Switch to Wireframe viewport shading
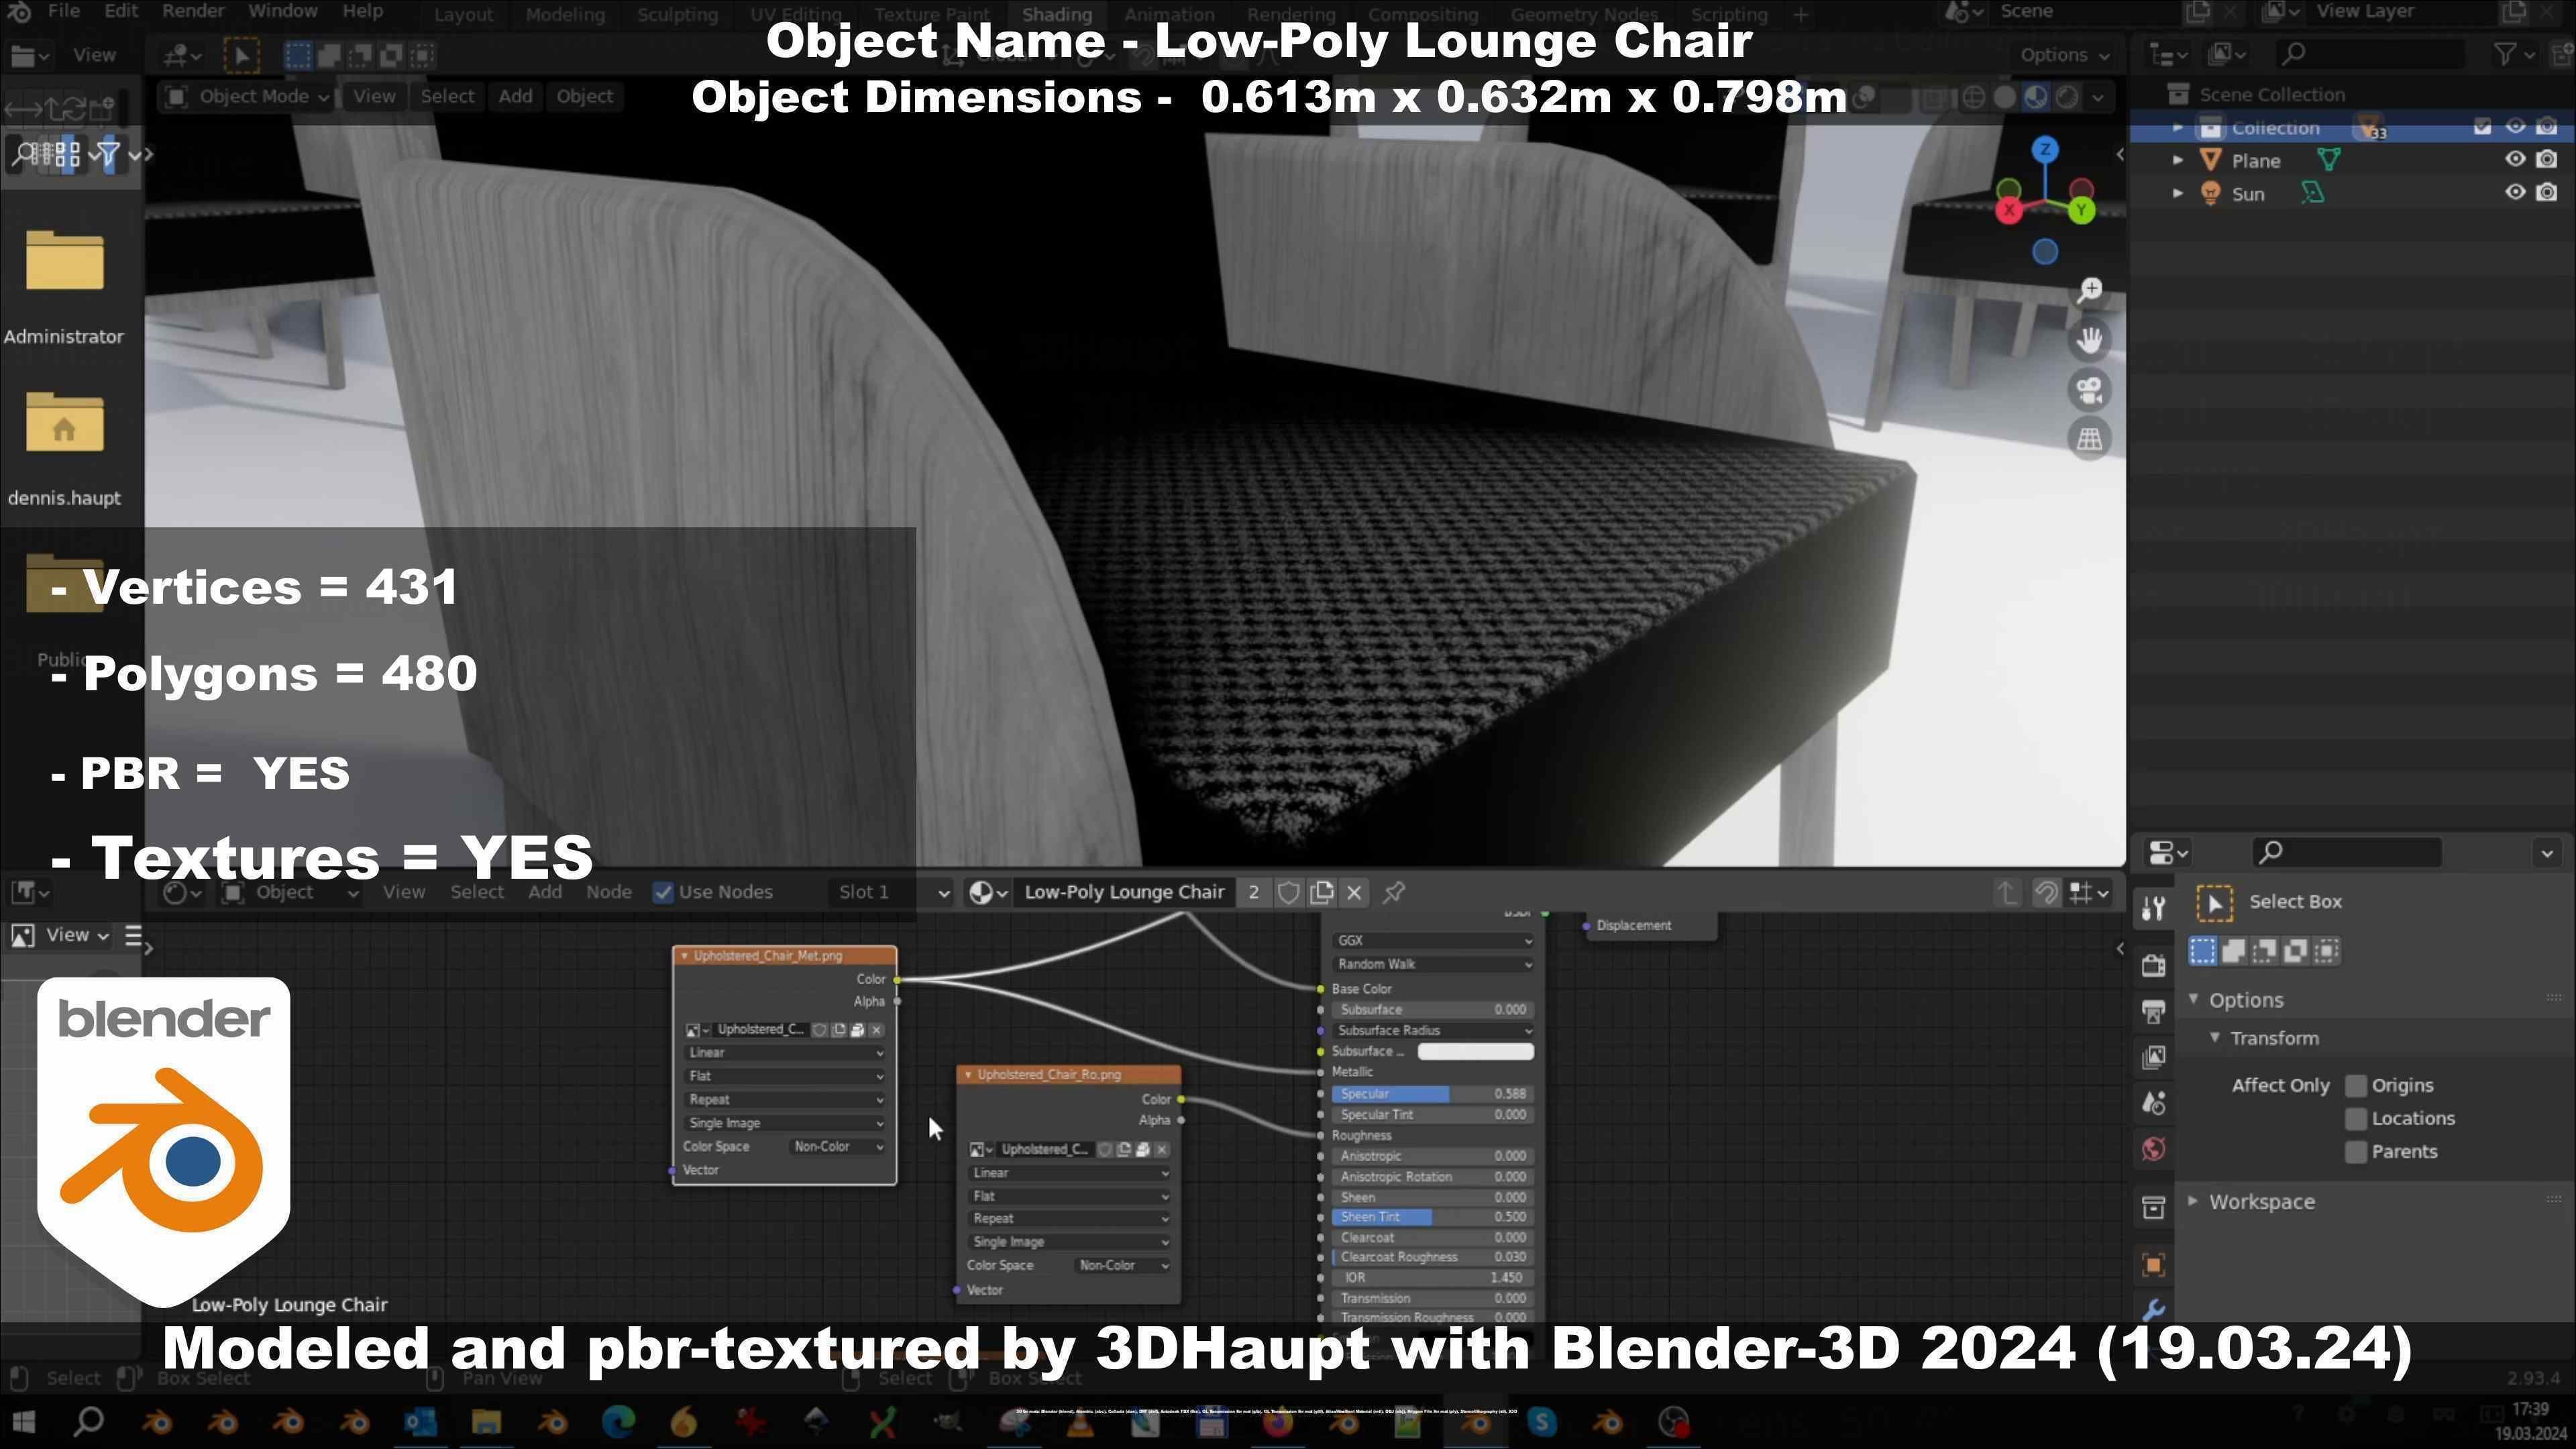2576x1449 pixels. (1973, 97)
